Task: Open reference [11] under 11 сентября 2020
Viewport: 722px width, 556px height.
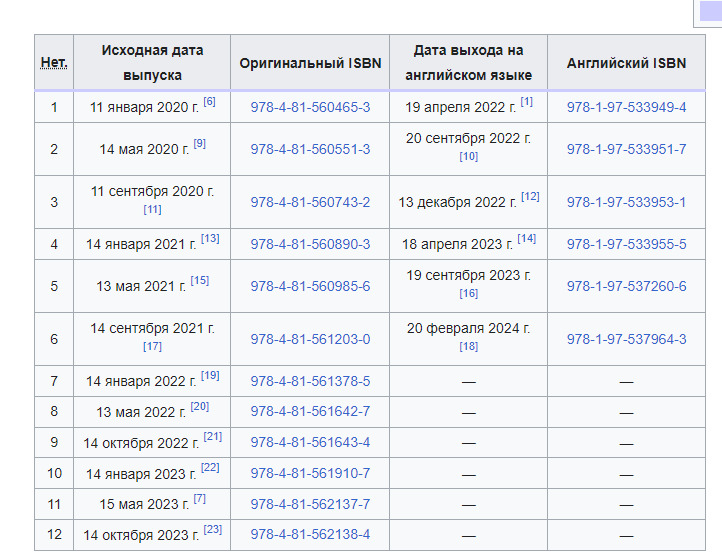Action: 152,209
